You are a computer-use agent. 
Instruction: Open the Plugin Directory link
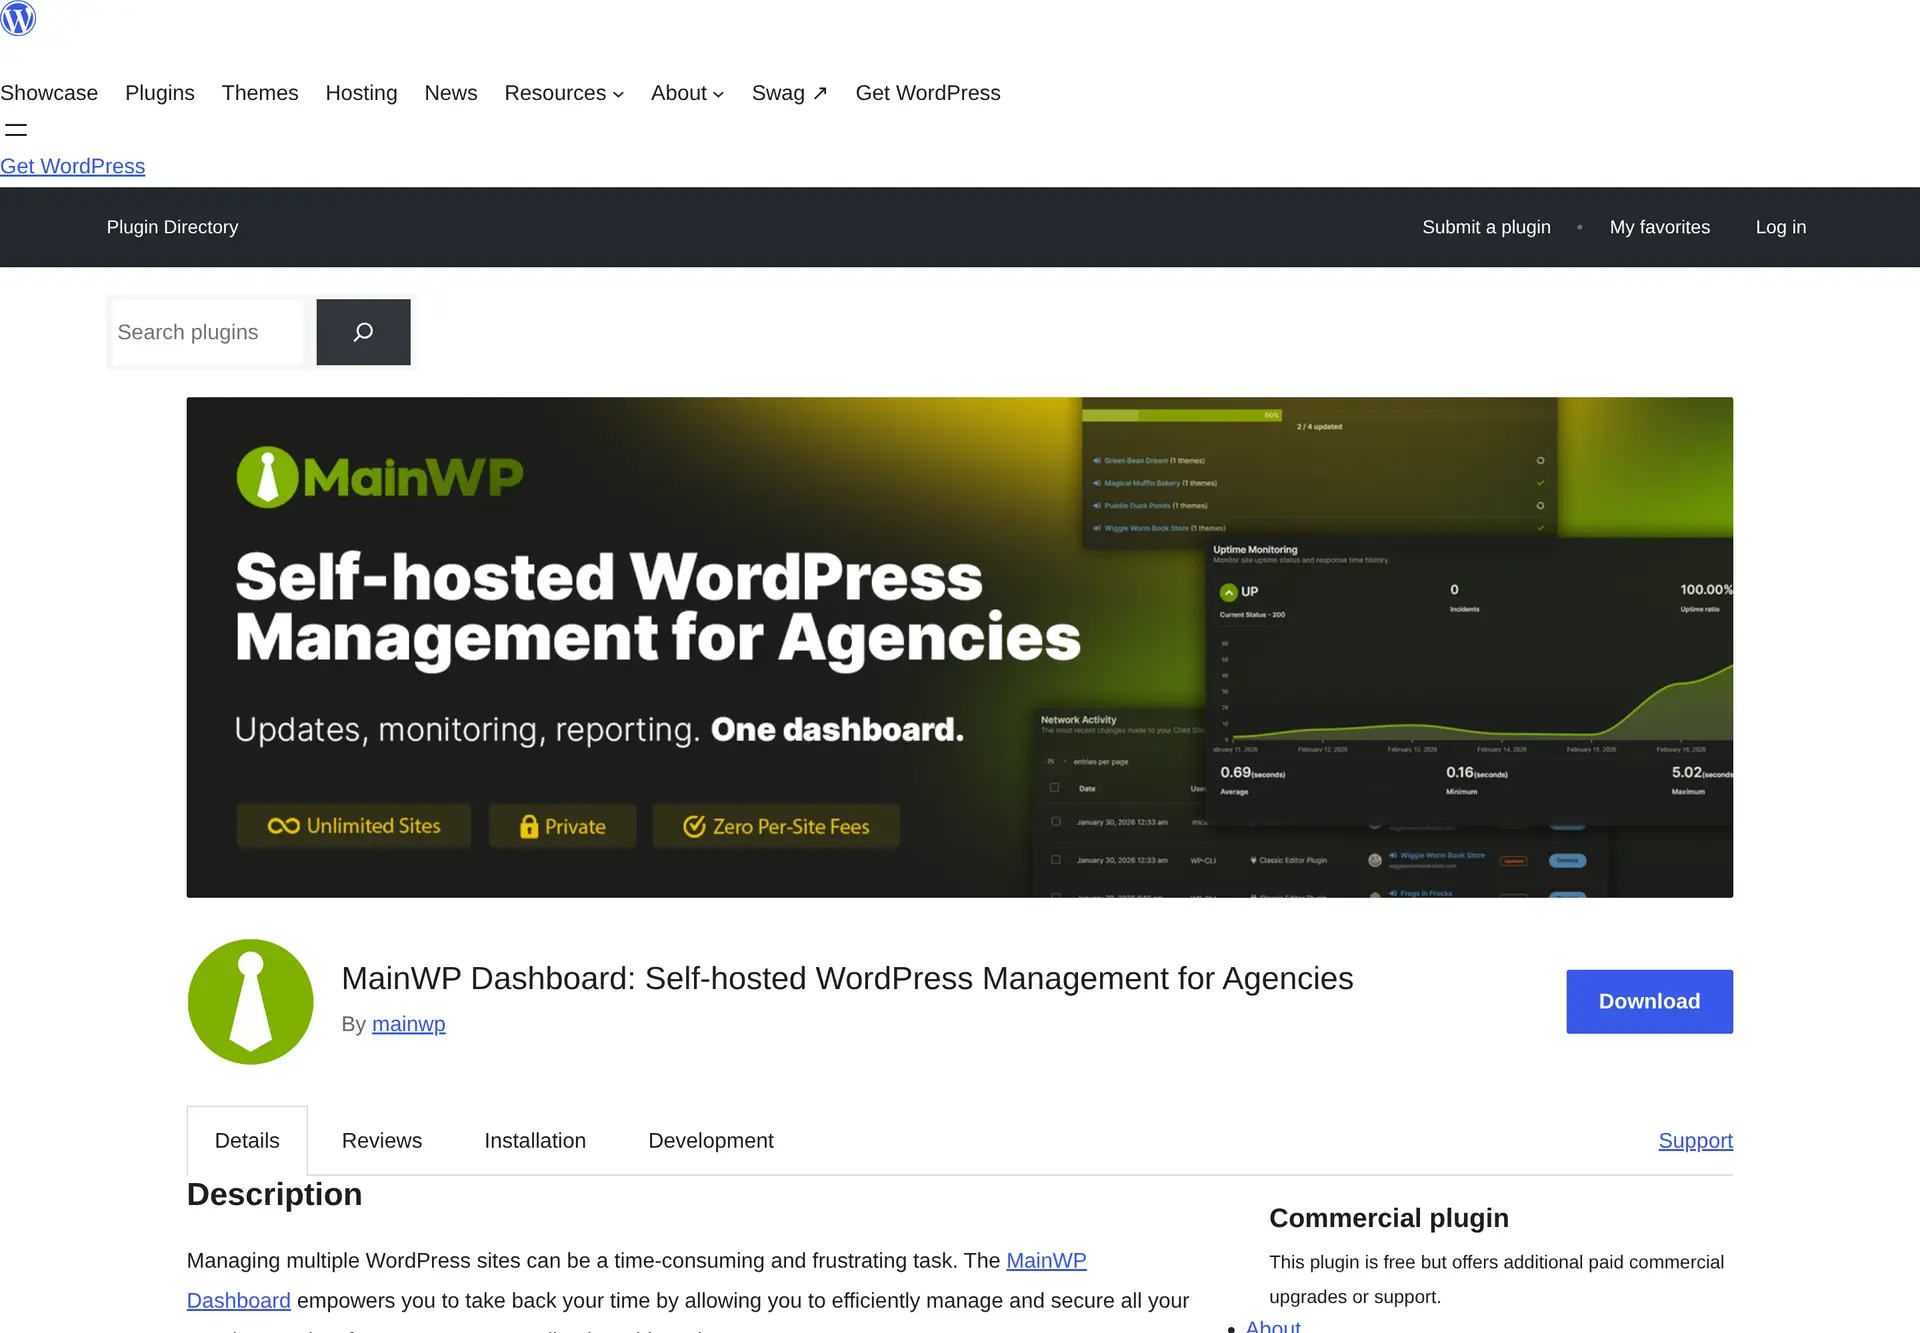(x=173, y=227)
